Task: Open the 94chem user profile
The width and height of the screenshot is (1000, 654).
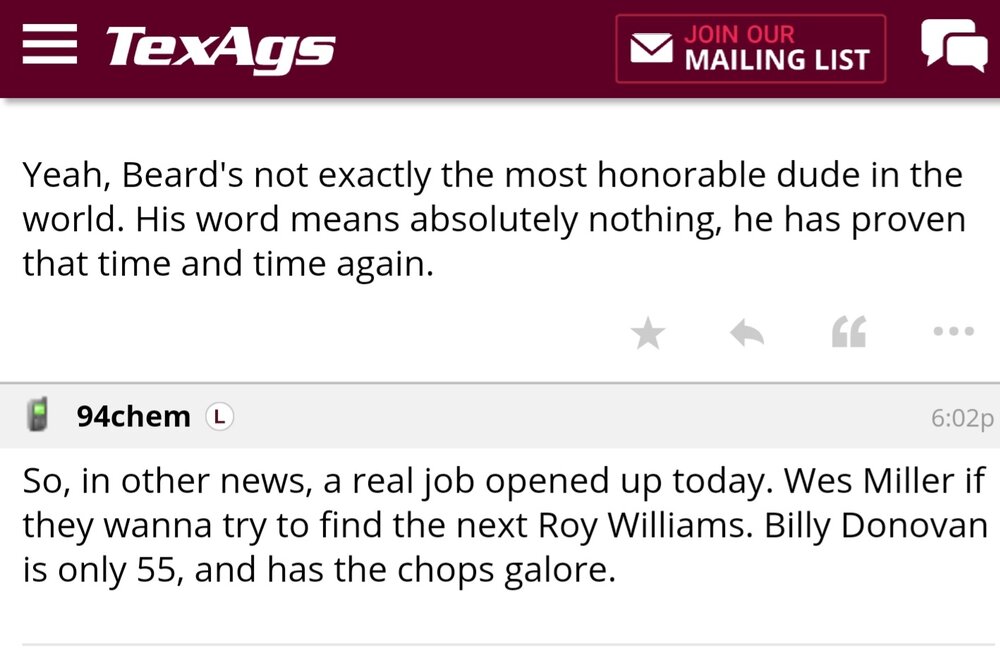Action: click(x=133, y=416)
